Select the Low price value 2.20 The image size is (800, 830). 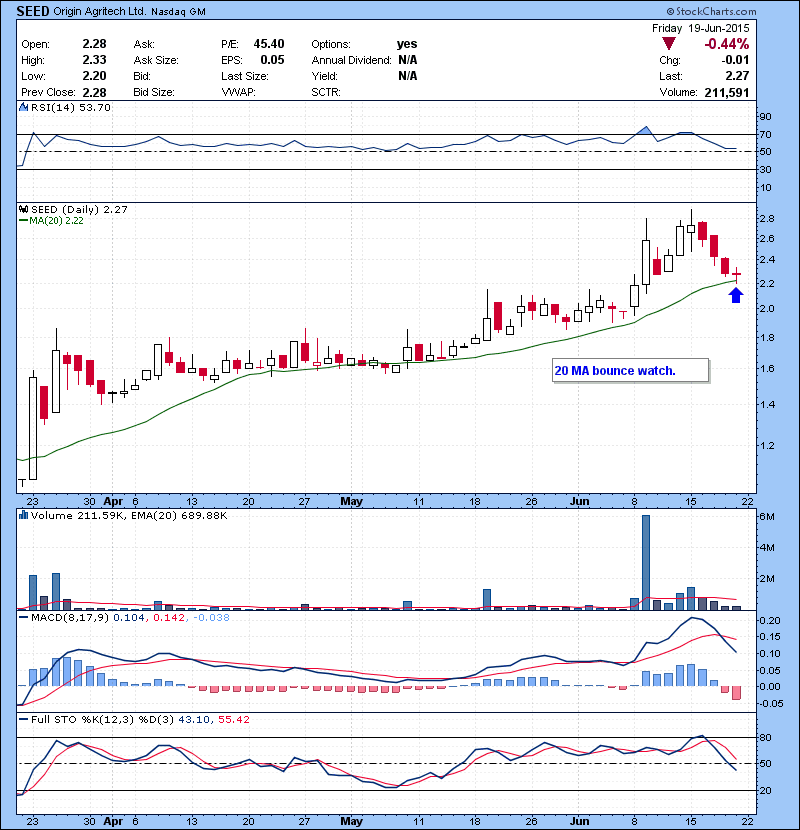[x=94, y=76]
